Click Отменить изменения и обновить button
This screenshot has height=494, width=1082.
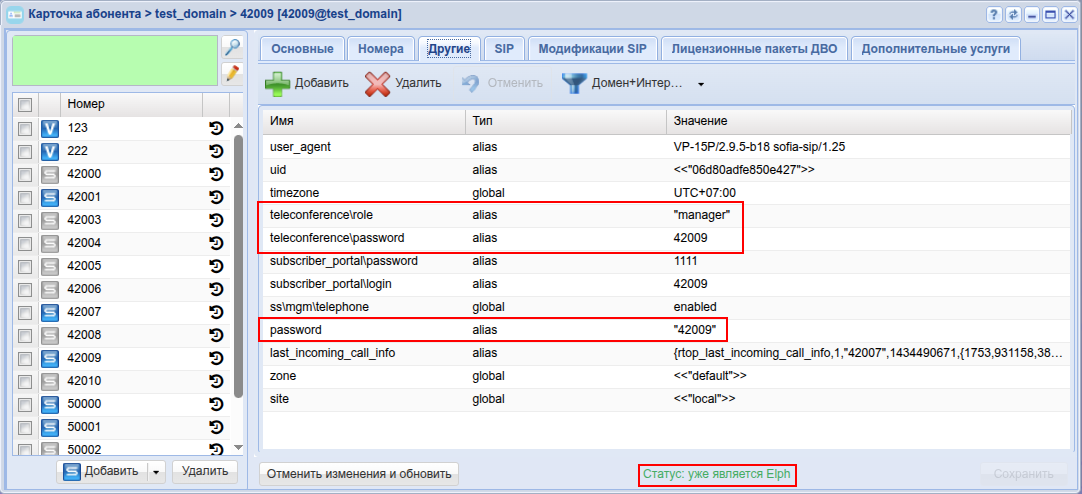point(359,474)
